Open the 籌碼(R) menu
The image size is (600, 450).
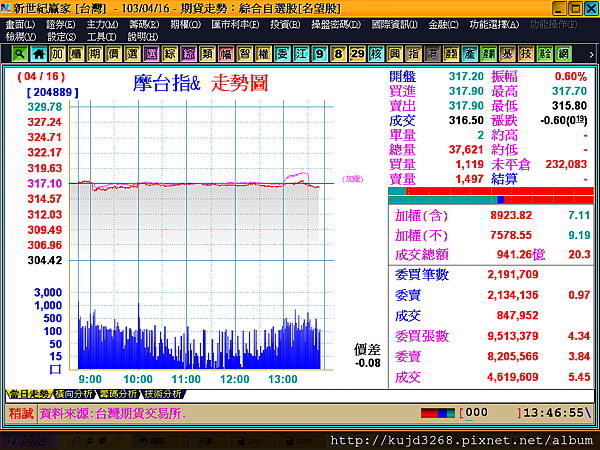click(144, 24)
